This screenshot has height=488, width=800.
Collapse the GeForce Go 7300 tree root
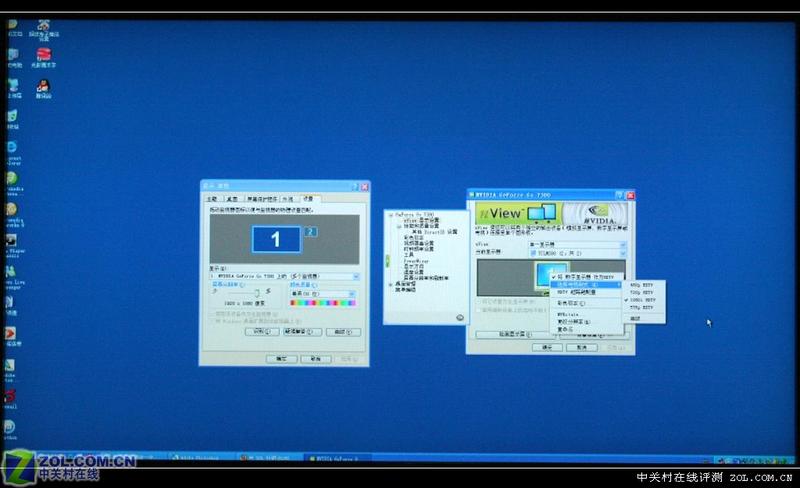[x=391, y=215]
